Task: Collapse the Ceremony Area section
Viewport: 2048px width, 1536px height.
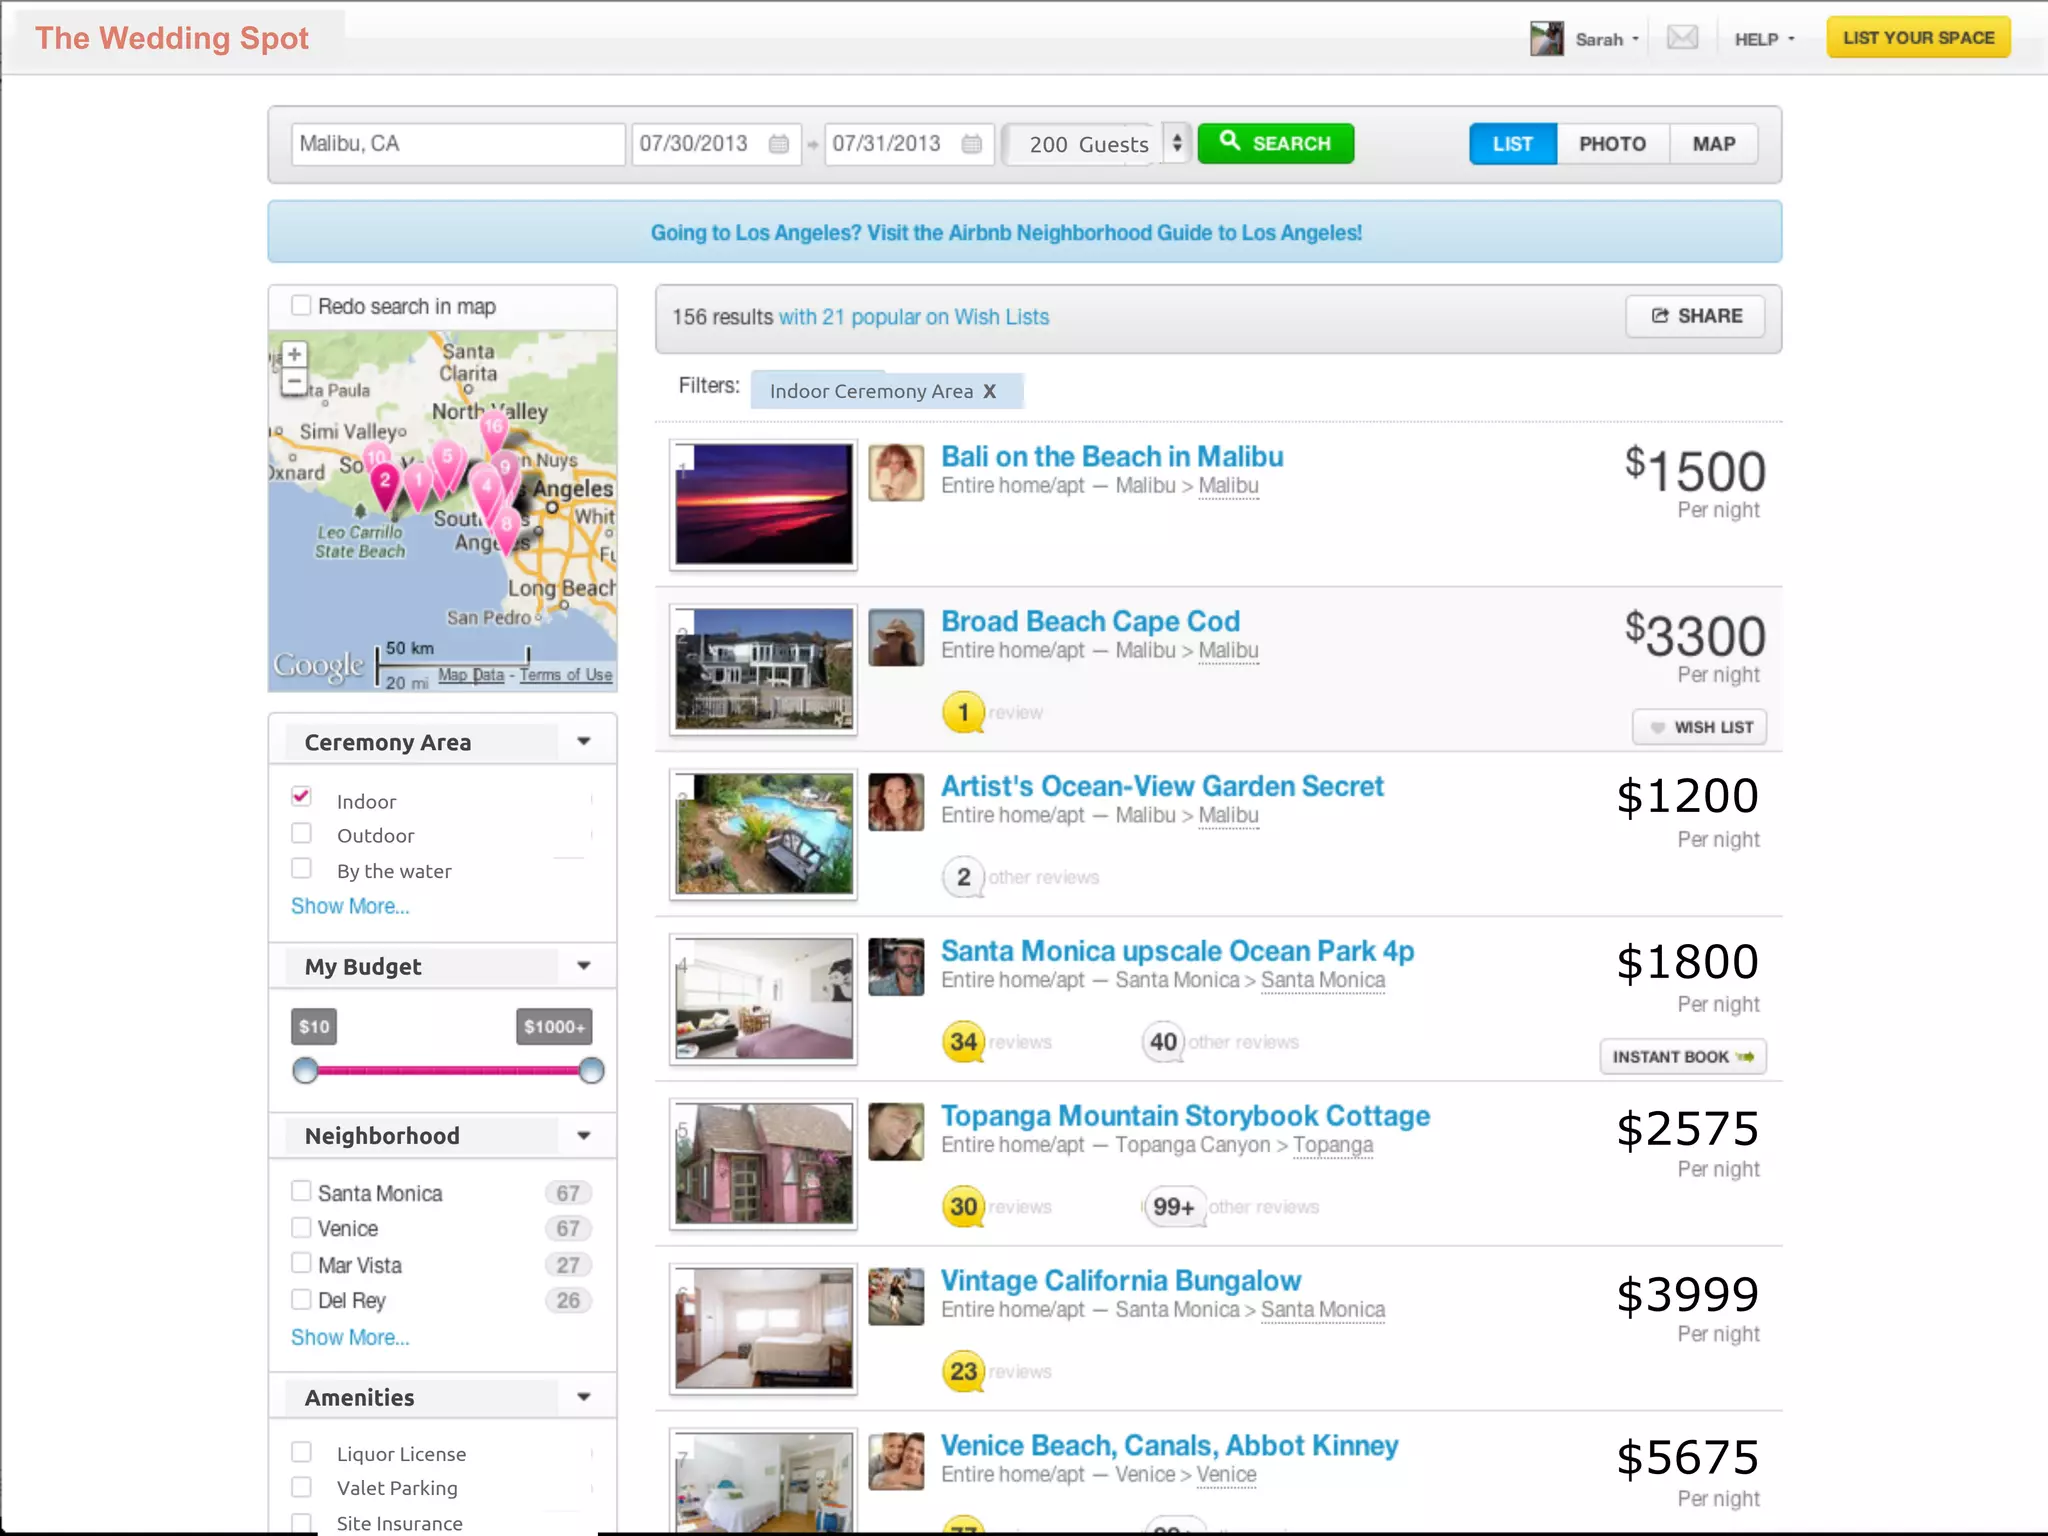Action: [584, 741]
